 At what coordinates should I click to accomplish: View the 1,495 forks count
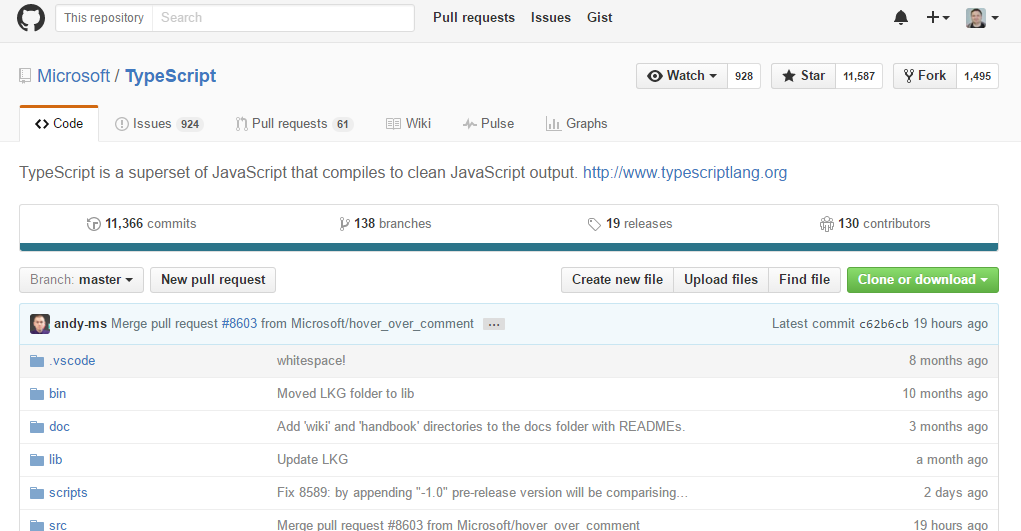coord(977,76)
